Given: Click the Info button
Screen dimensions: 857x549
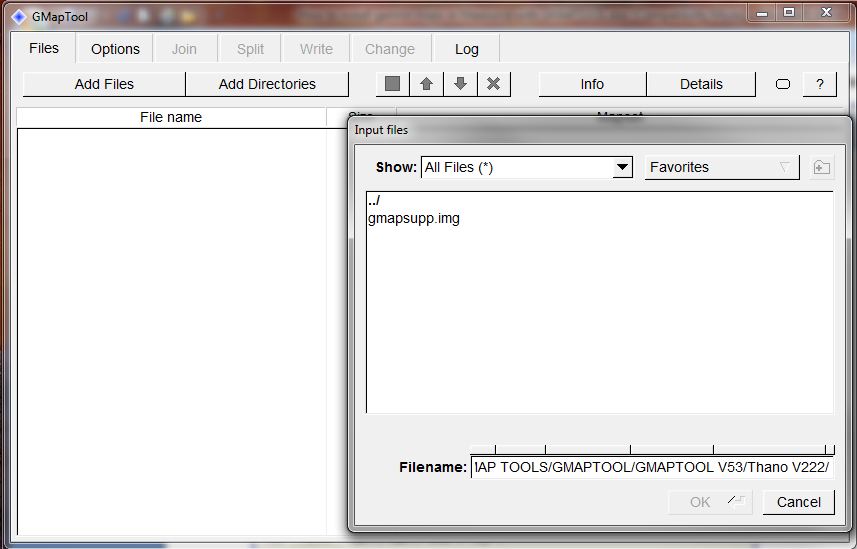Looking at the screenshot, I should tap(592, 84).
